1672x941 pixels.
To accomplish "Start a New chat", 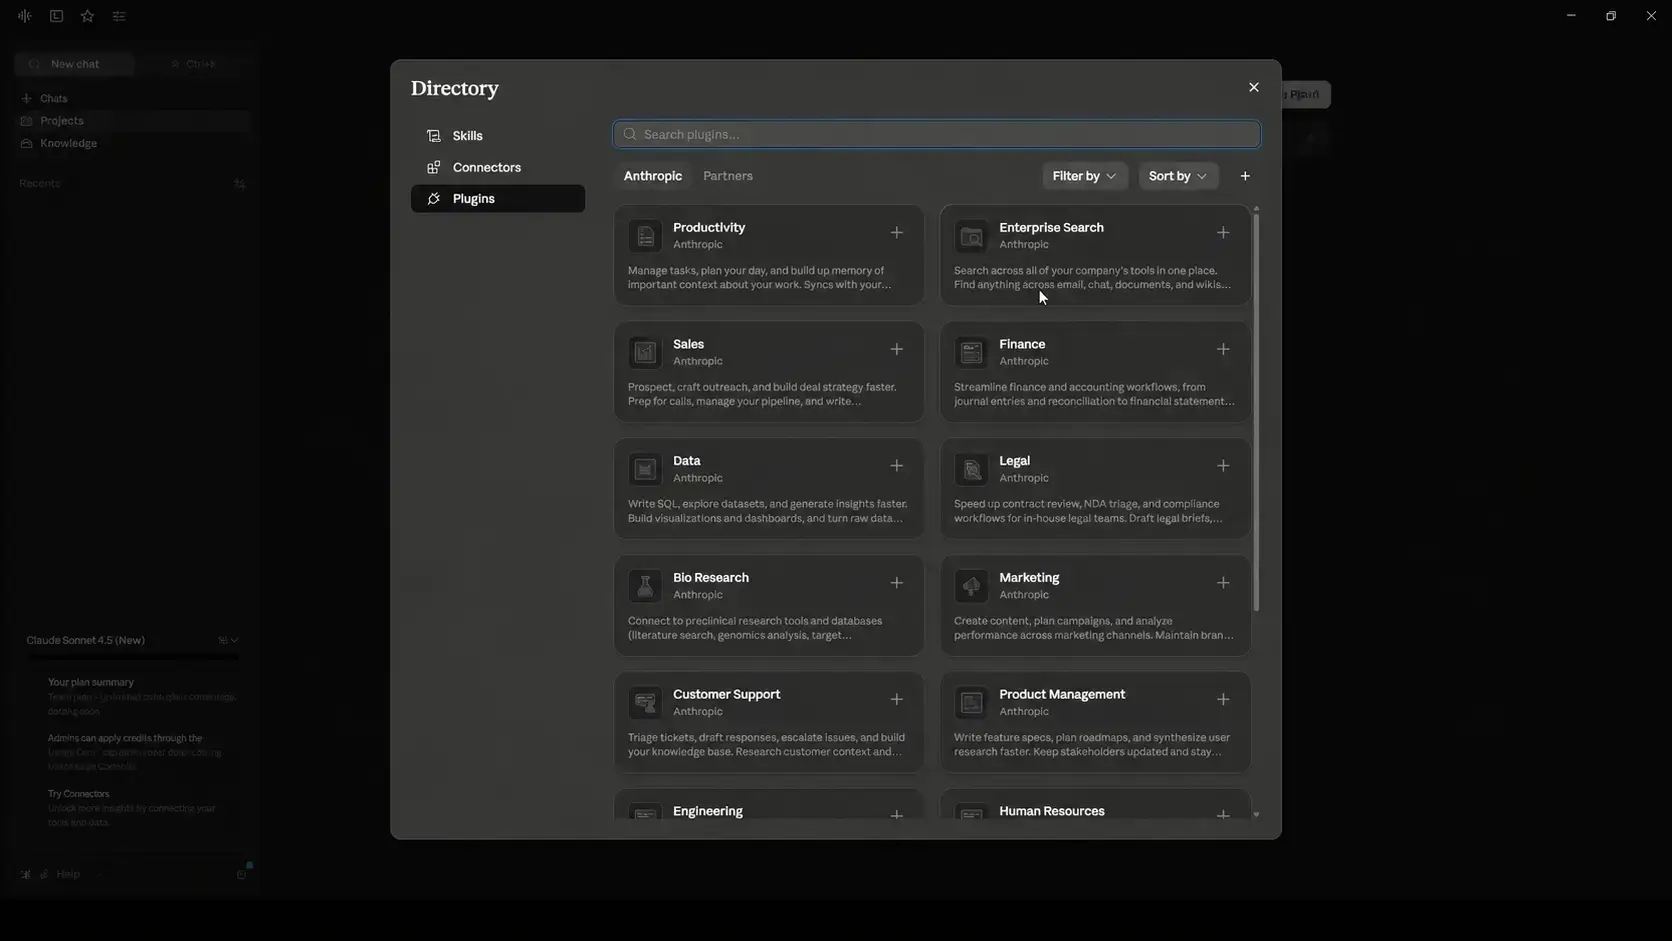I will [74, 64].
